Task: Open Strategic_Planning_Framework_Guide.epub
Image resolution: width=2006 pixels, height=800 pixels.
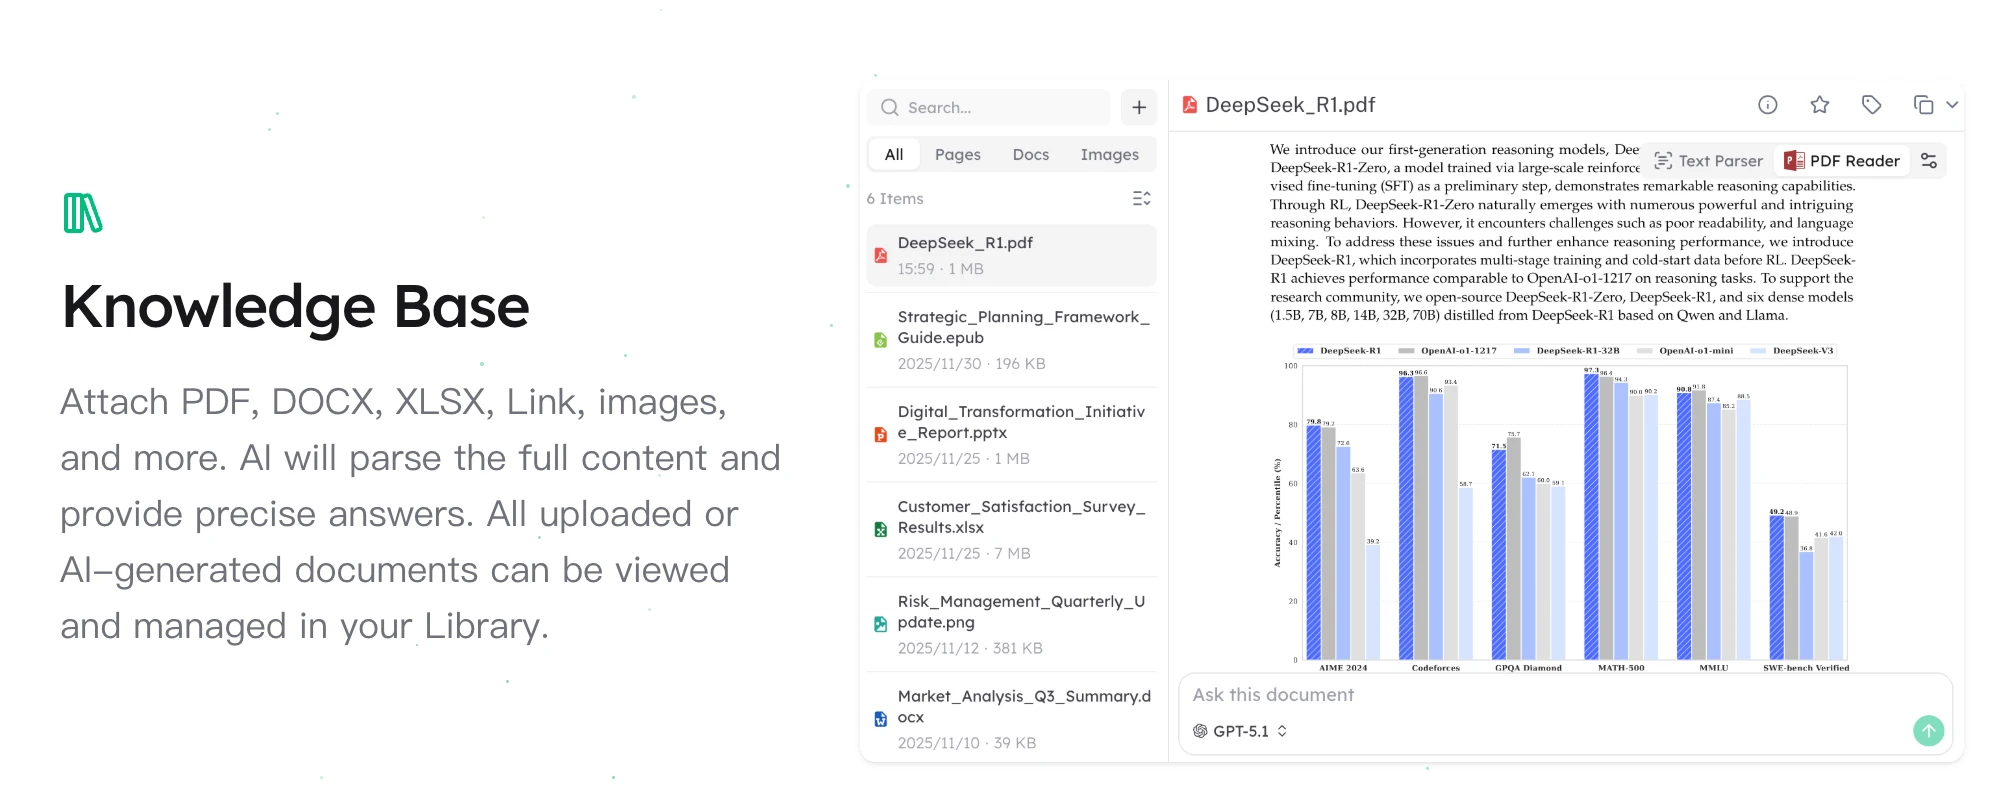Action: pyautogui.click(x=1012, y=340)
